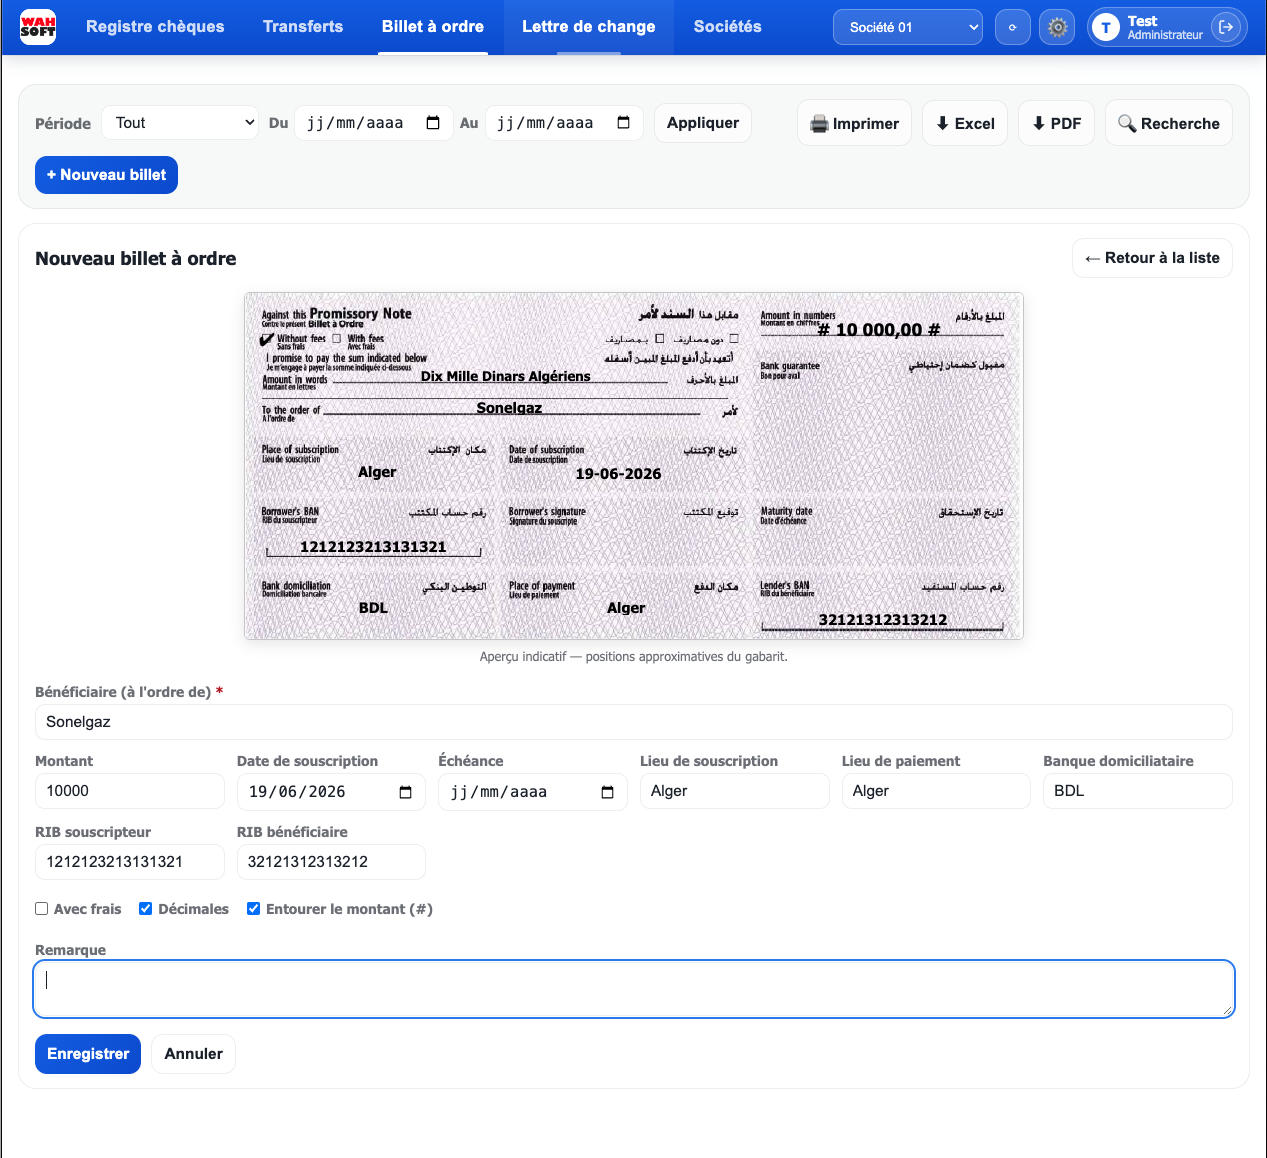The width and height of the screenshot is (1267, 1158).
Task: Click the Montant field with 10000
Action: (x=130, y=791)
